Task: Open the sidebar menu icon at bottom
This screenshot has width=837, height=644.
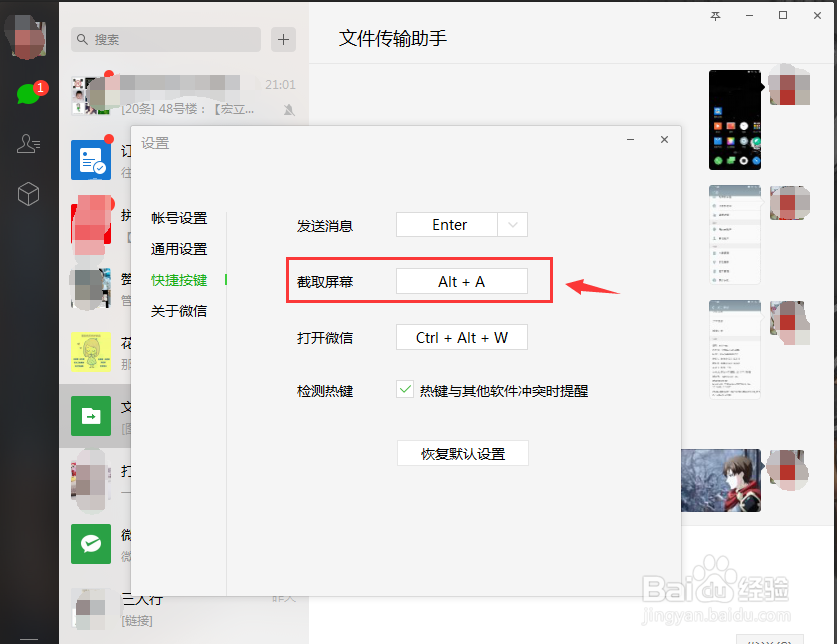Action: point(28,639)
